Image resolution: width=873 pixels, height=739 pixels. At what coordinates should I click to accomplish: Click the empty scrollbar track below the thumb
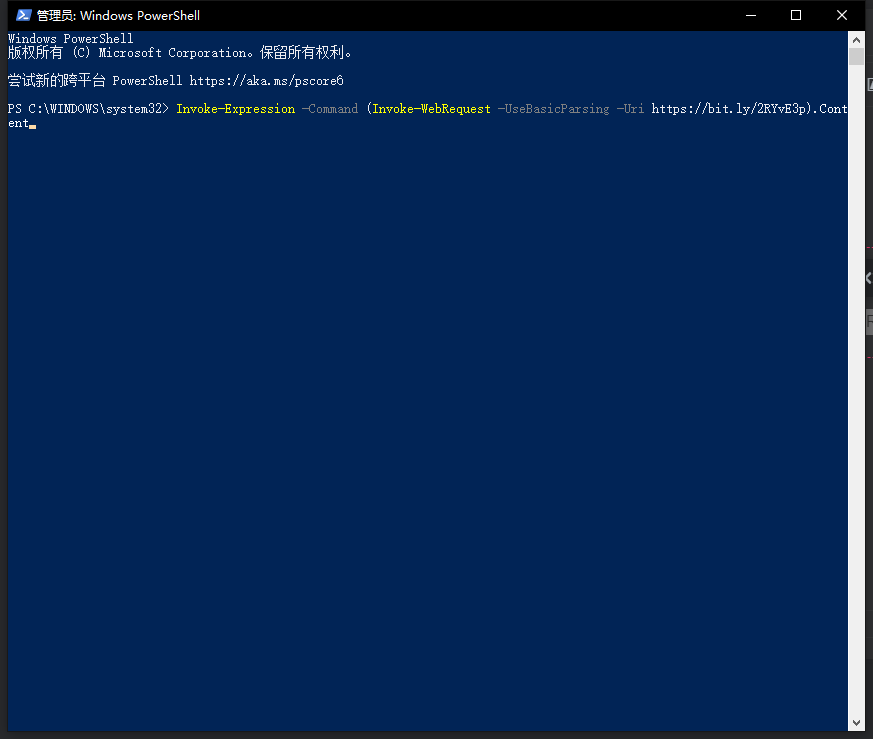pyautogui.click(x=856, y=400)
